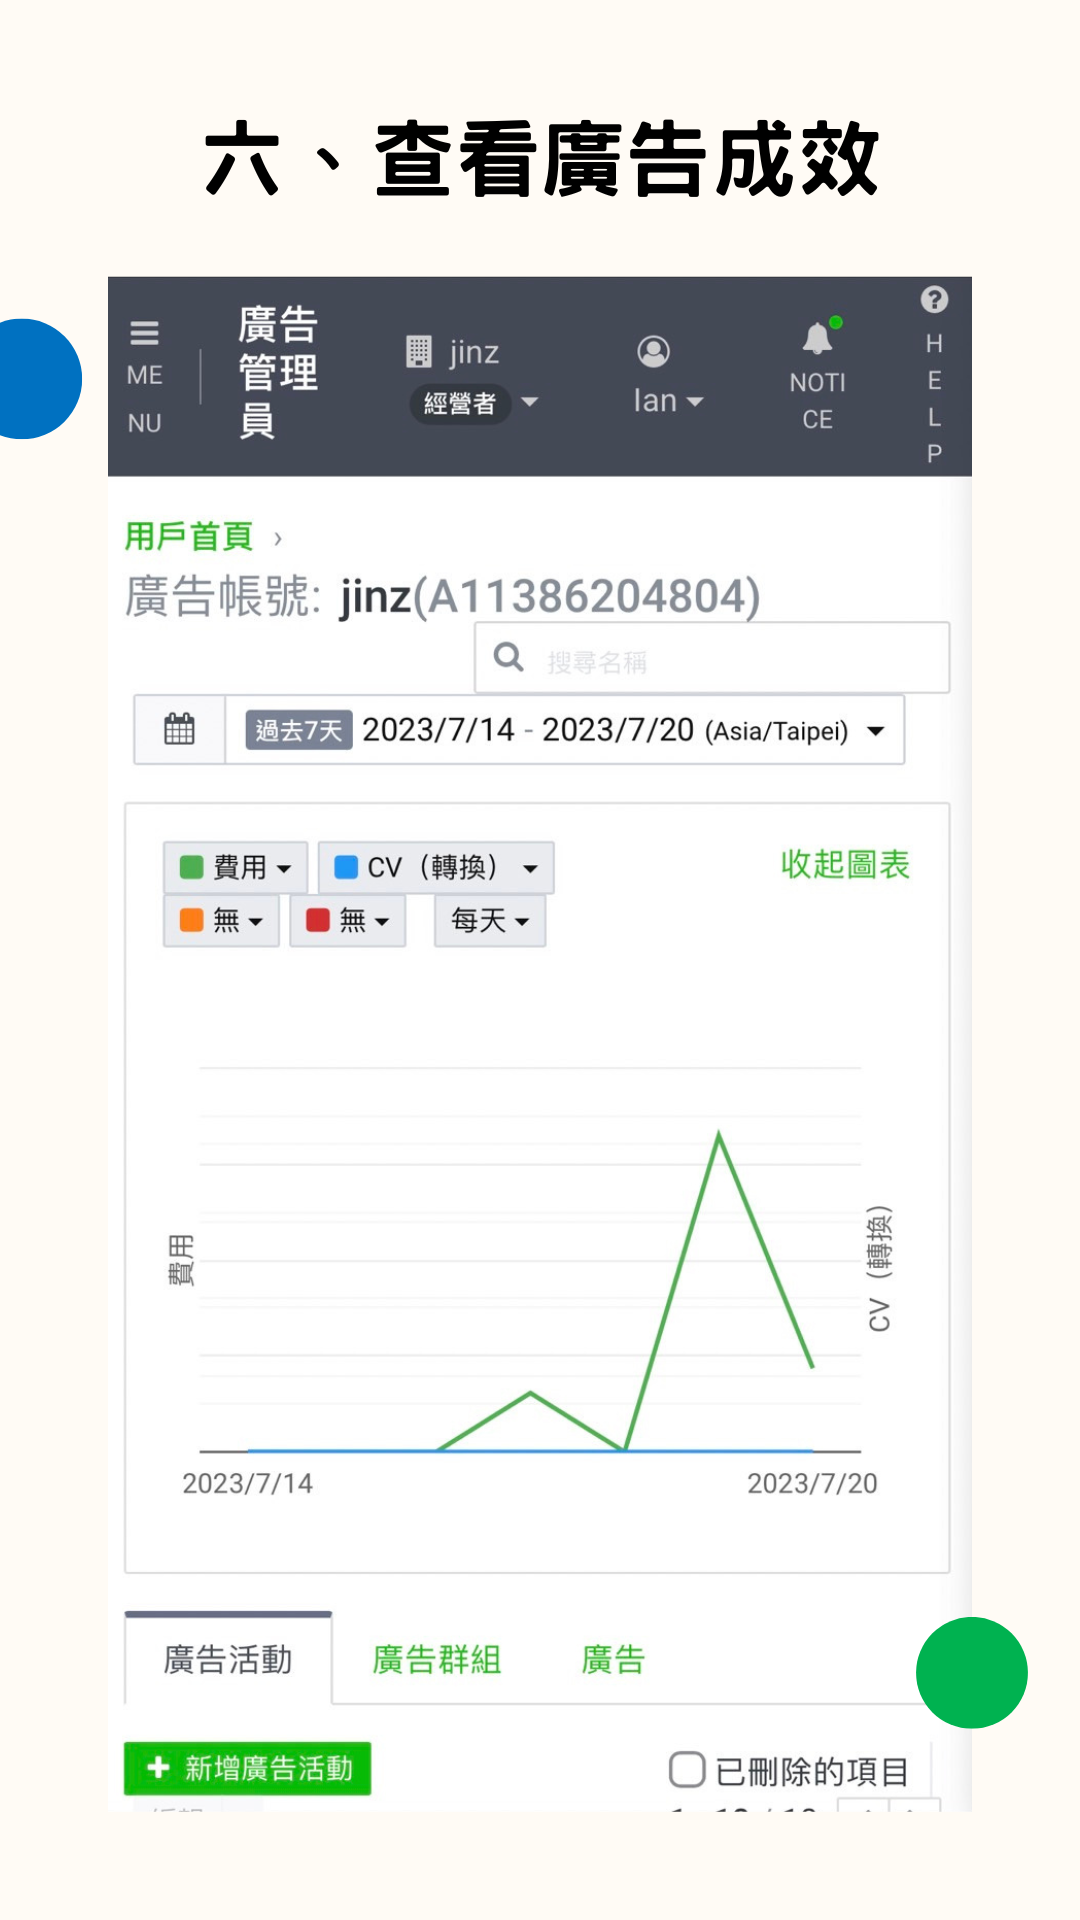Click the building icon beside jinz
The image size is (1080, 1920).
pyautogui.click(x=418, y=352)
